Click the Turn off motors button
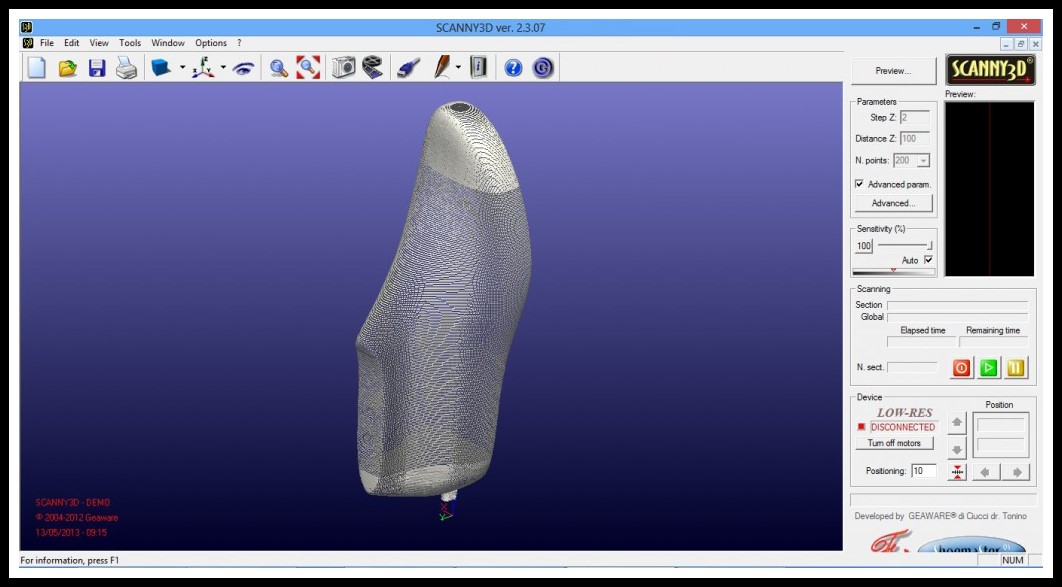Screen dimensions: 1062x587 pos(894,443)
